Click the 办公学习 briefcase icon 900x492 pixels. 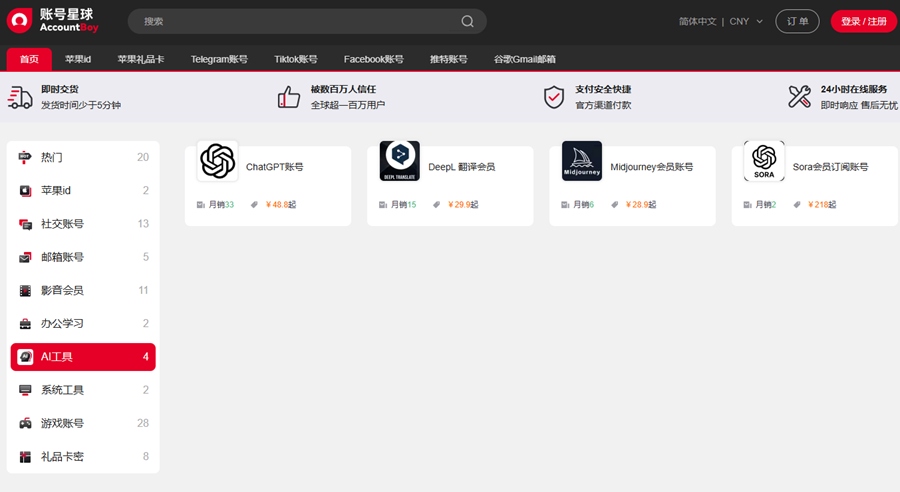tap(25, 324)
